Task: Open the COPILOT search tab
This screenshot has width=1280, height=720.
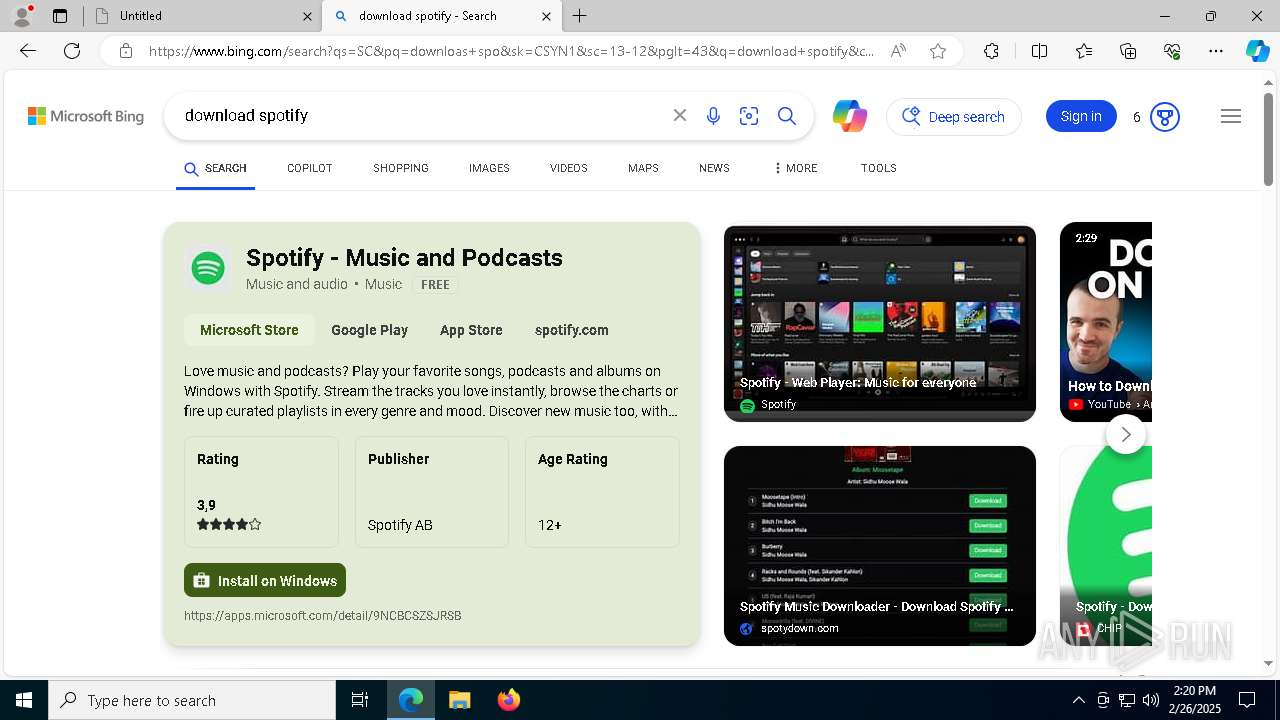Action: (309, 168)
